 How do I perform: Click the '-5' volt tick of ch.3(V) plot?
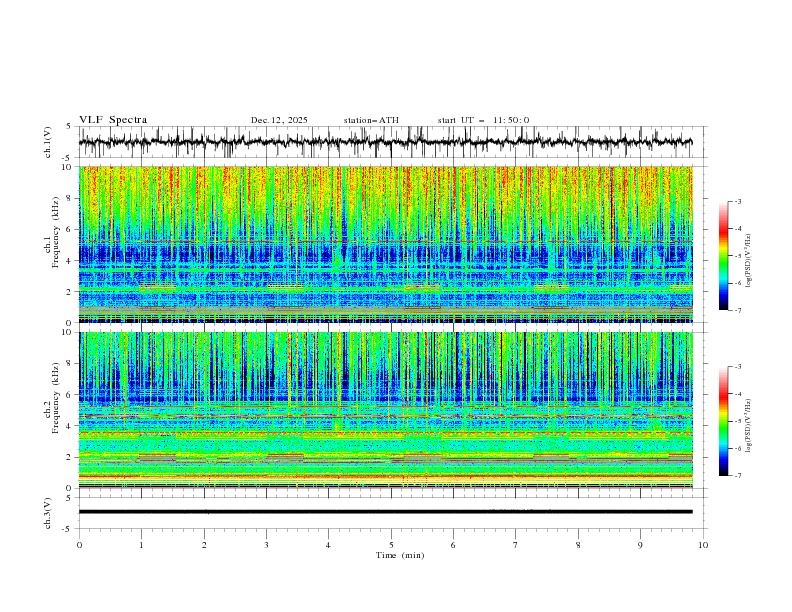click(x=68, y=529)
